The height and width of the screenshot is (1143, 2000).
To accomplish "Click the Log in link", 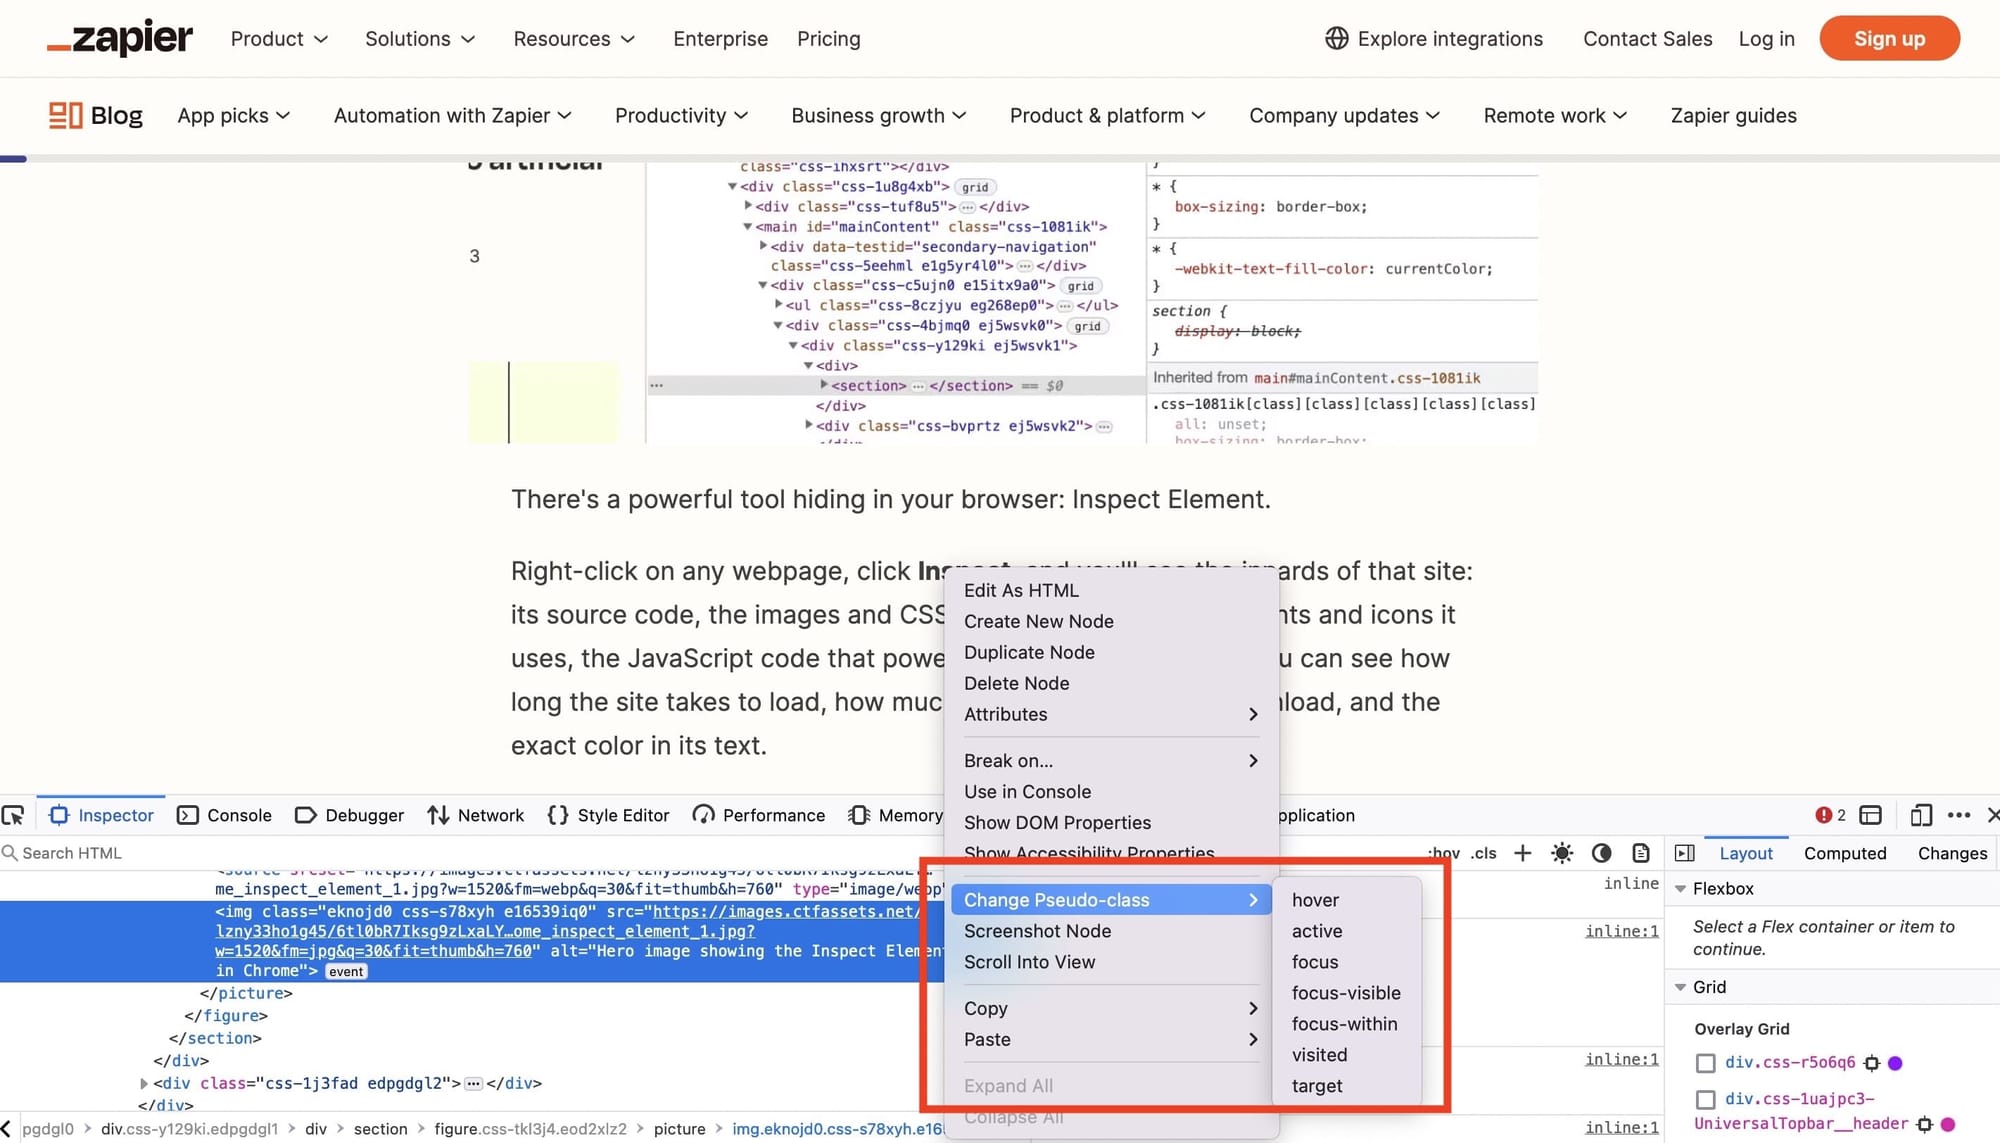I will click(1766, 38).
